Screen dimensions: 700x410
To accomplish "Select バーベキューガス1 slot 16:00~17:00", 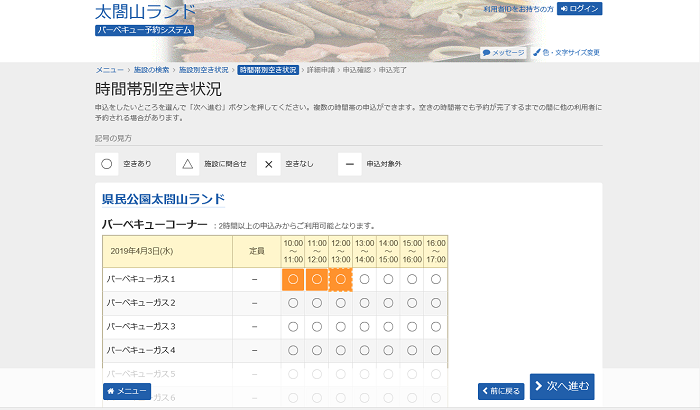I will [x=436, y=280].
